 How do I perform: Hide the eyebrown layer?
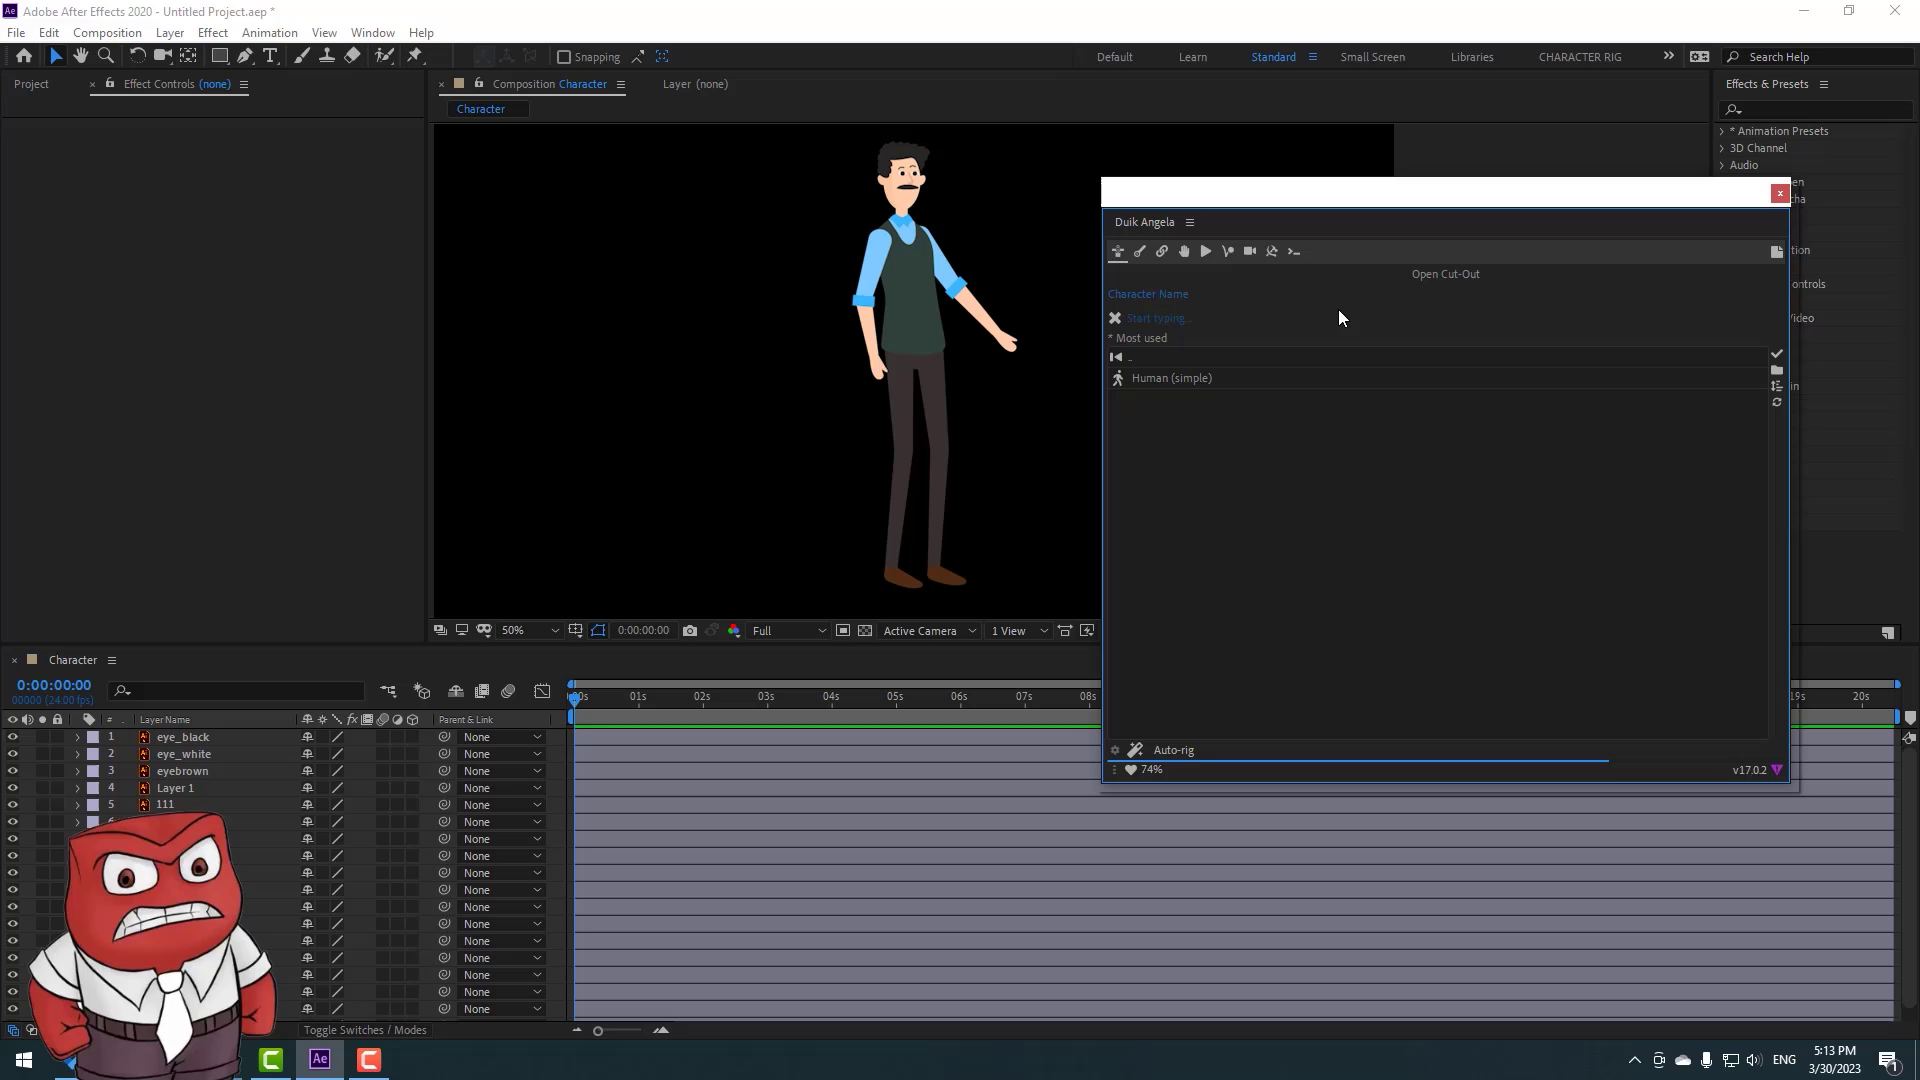click(13, 771)
